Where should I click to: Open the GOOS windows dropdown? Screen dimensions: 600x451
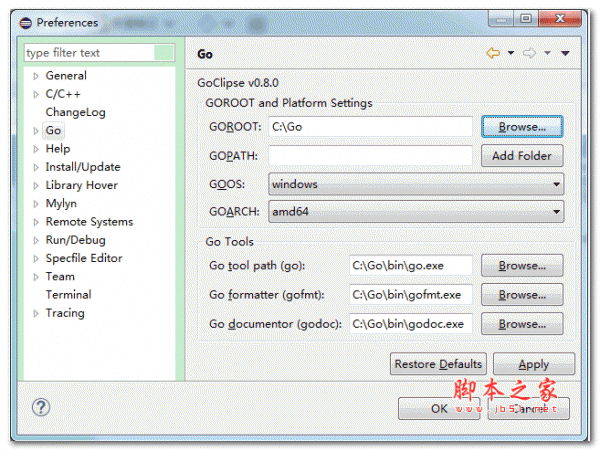[415, 184]
